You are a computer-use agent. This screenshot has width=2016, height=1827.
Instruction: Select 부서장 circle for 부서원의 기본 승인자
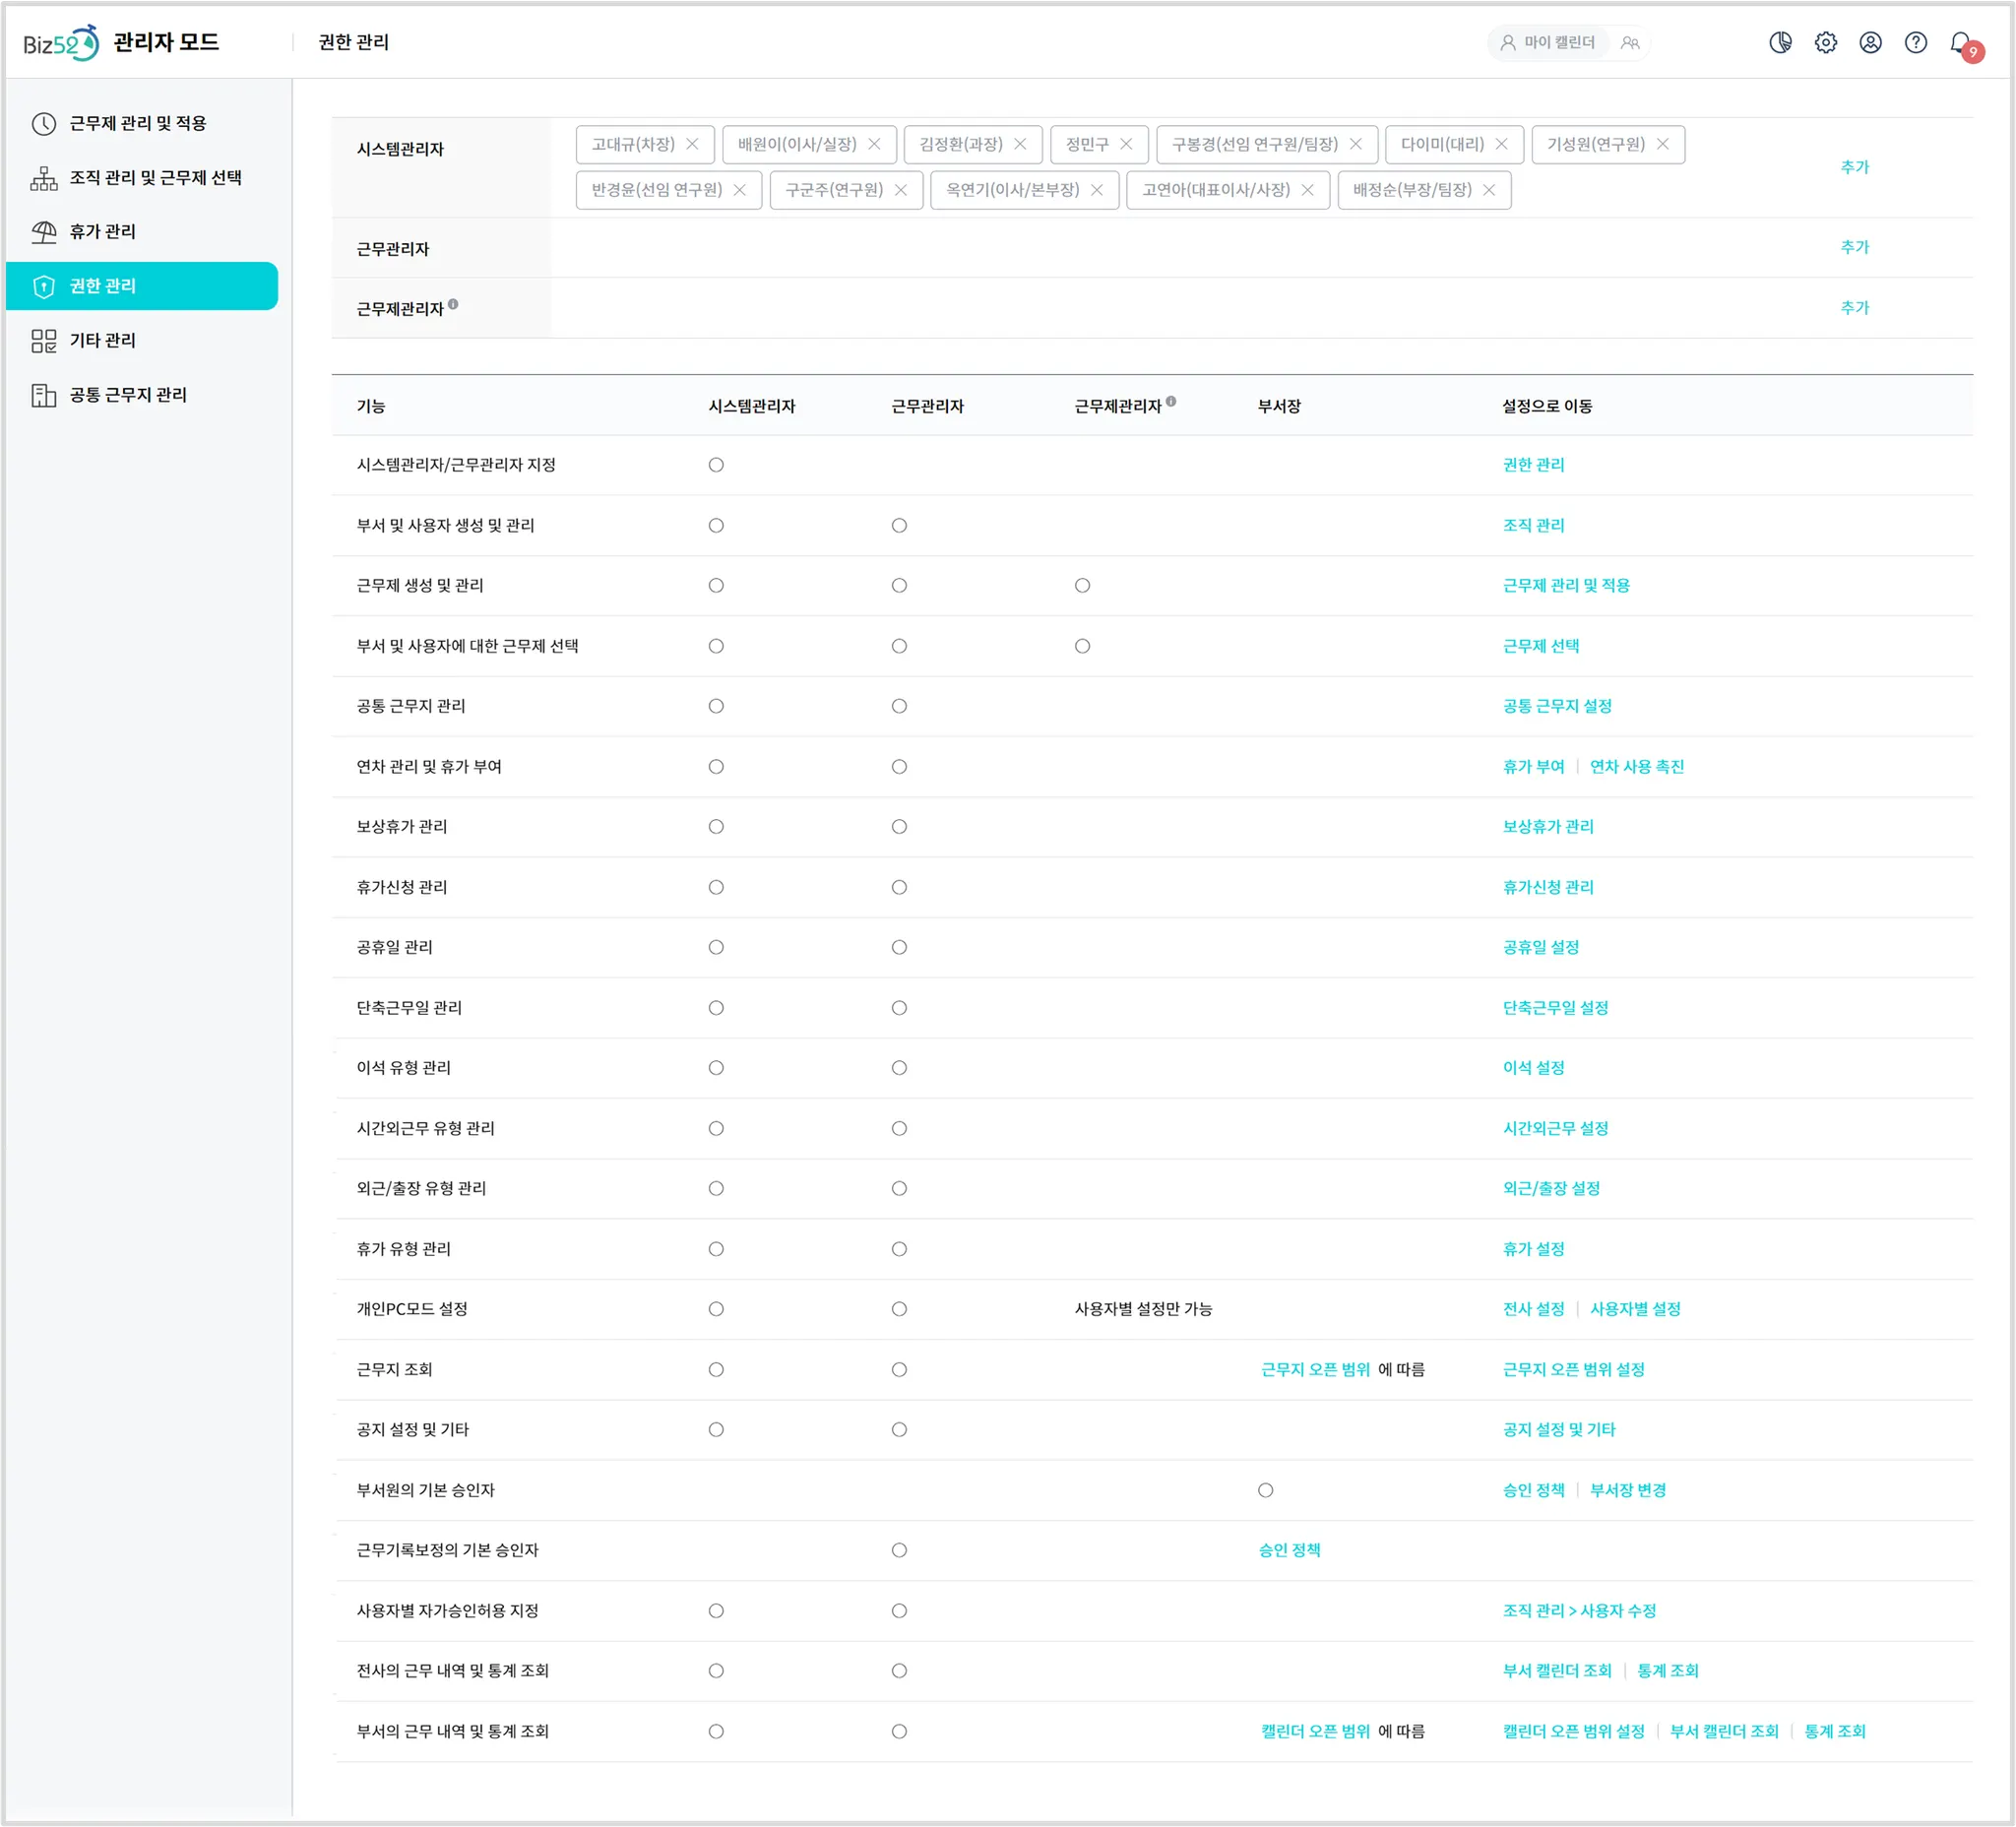[x=1265, y=1490]
